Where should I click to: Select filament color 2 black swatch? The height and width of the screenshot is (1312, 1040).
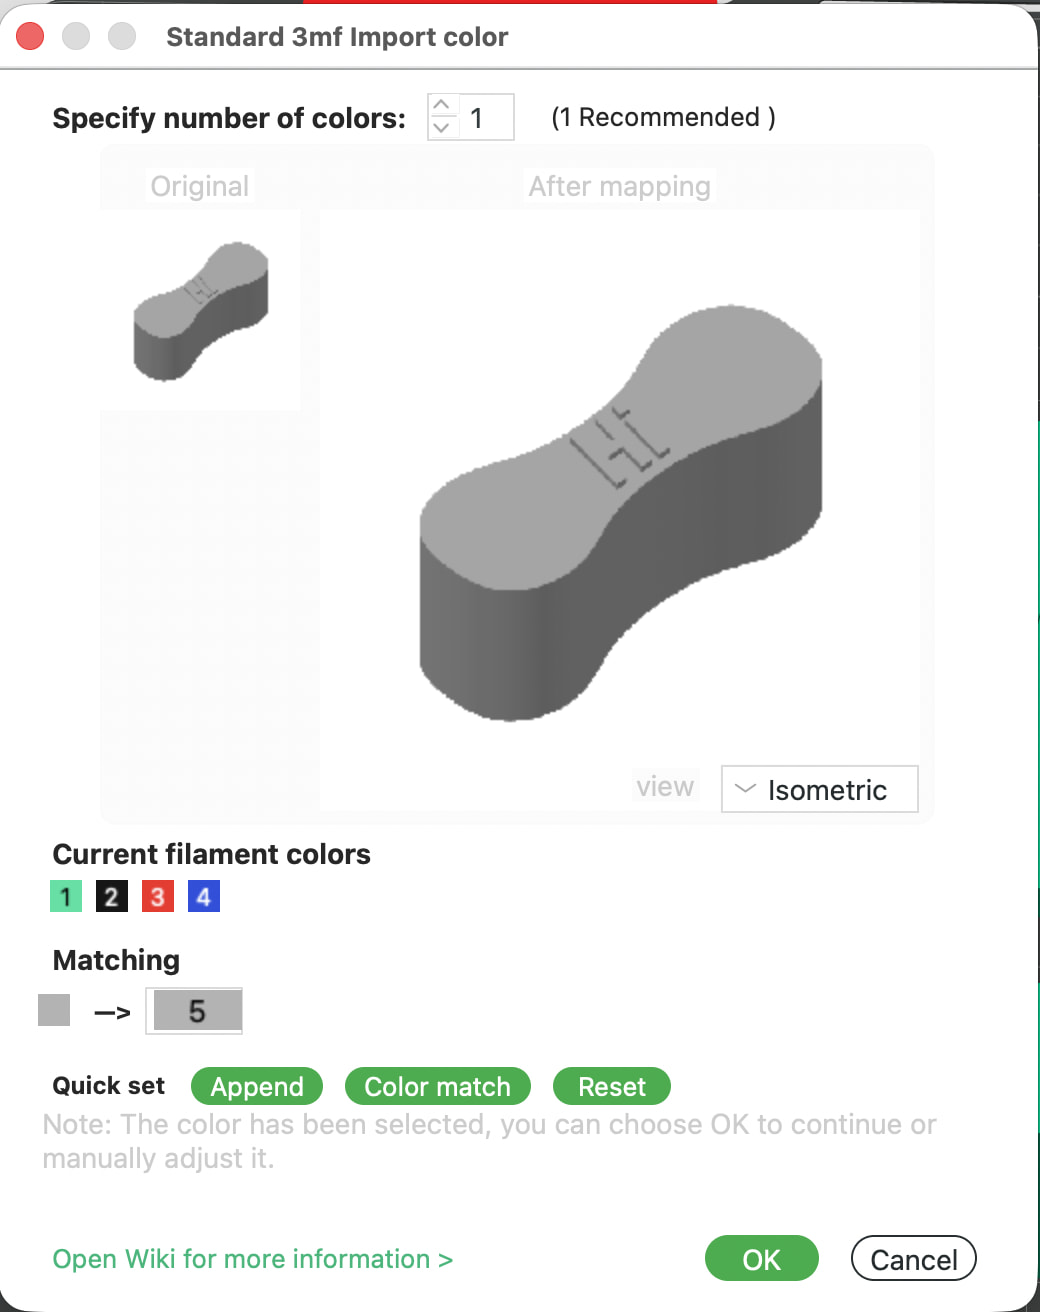coord(112,896)
